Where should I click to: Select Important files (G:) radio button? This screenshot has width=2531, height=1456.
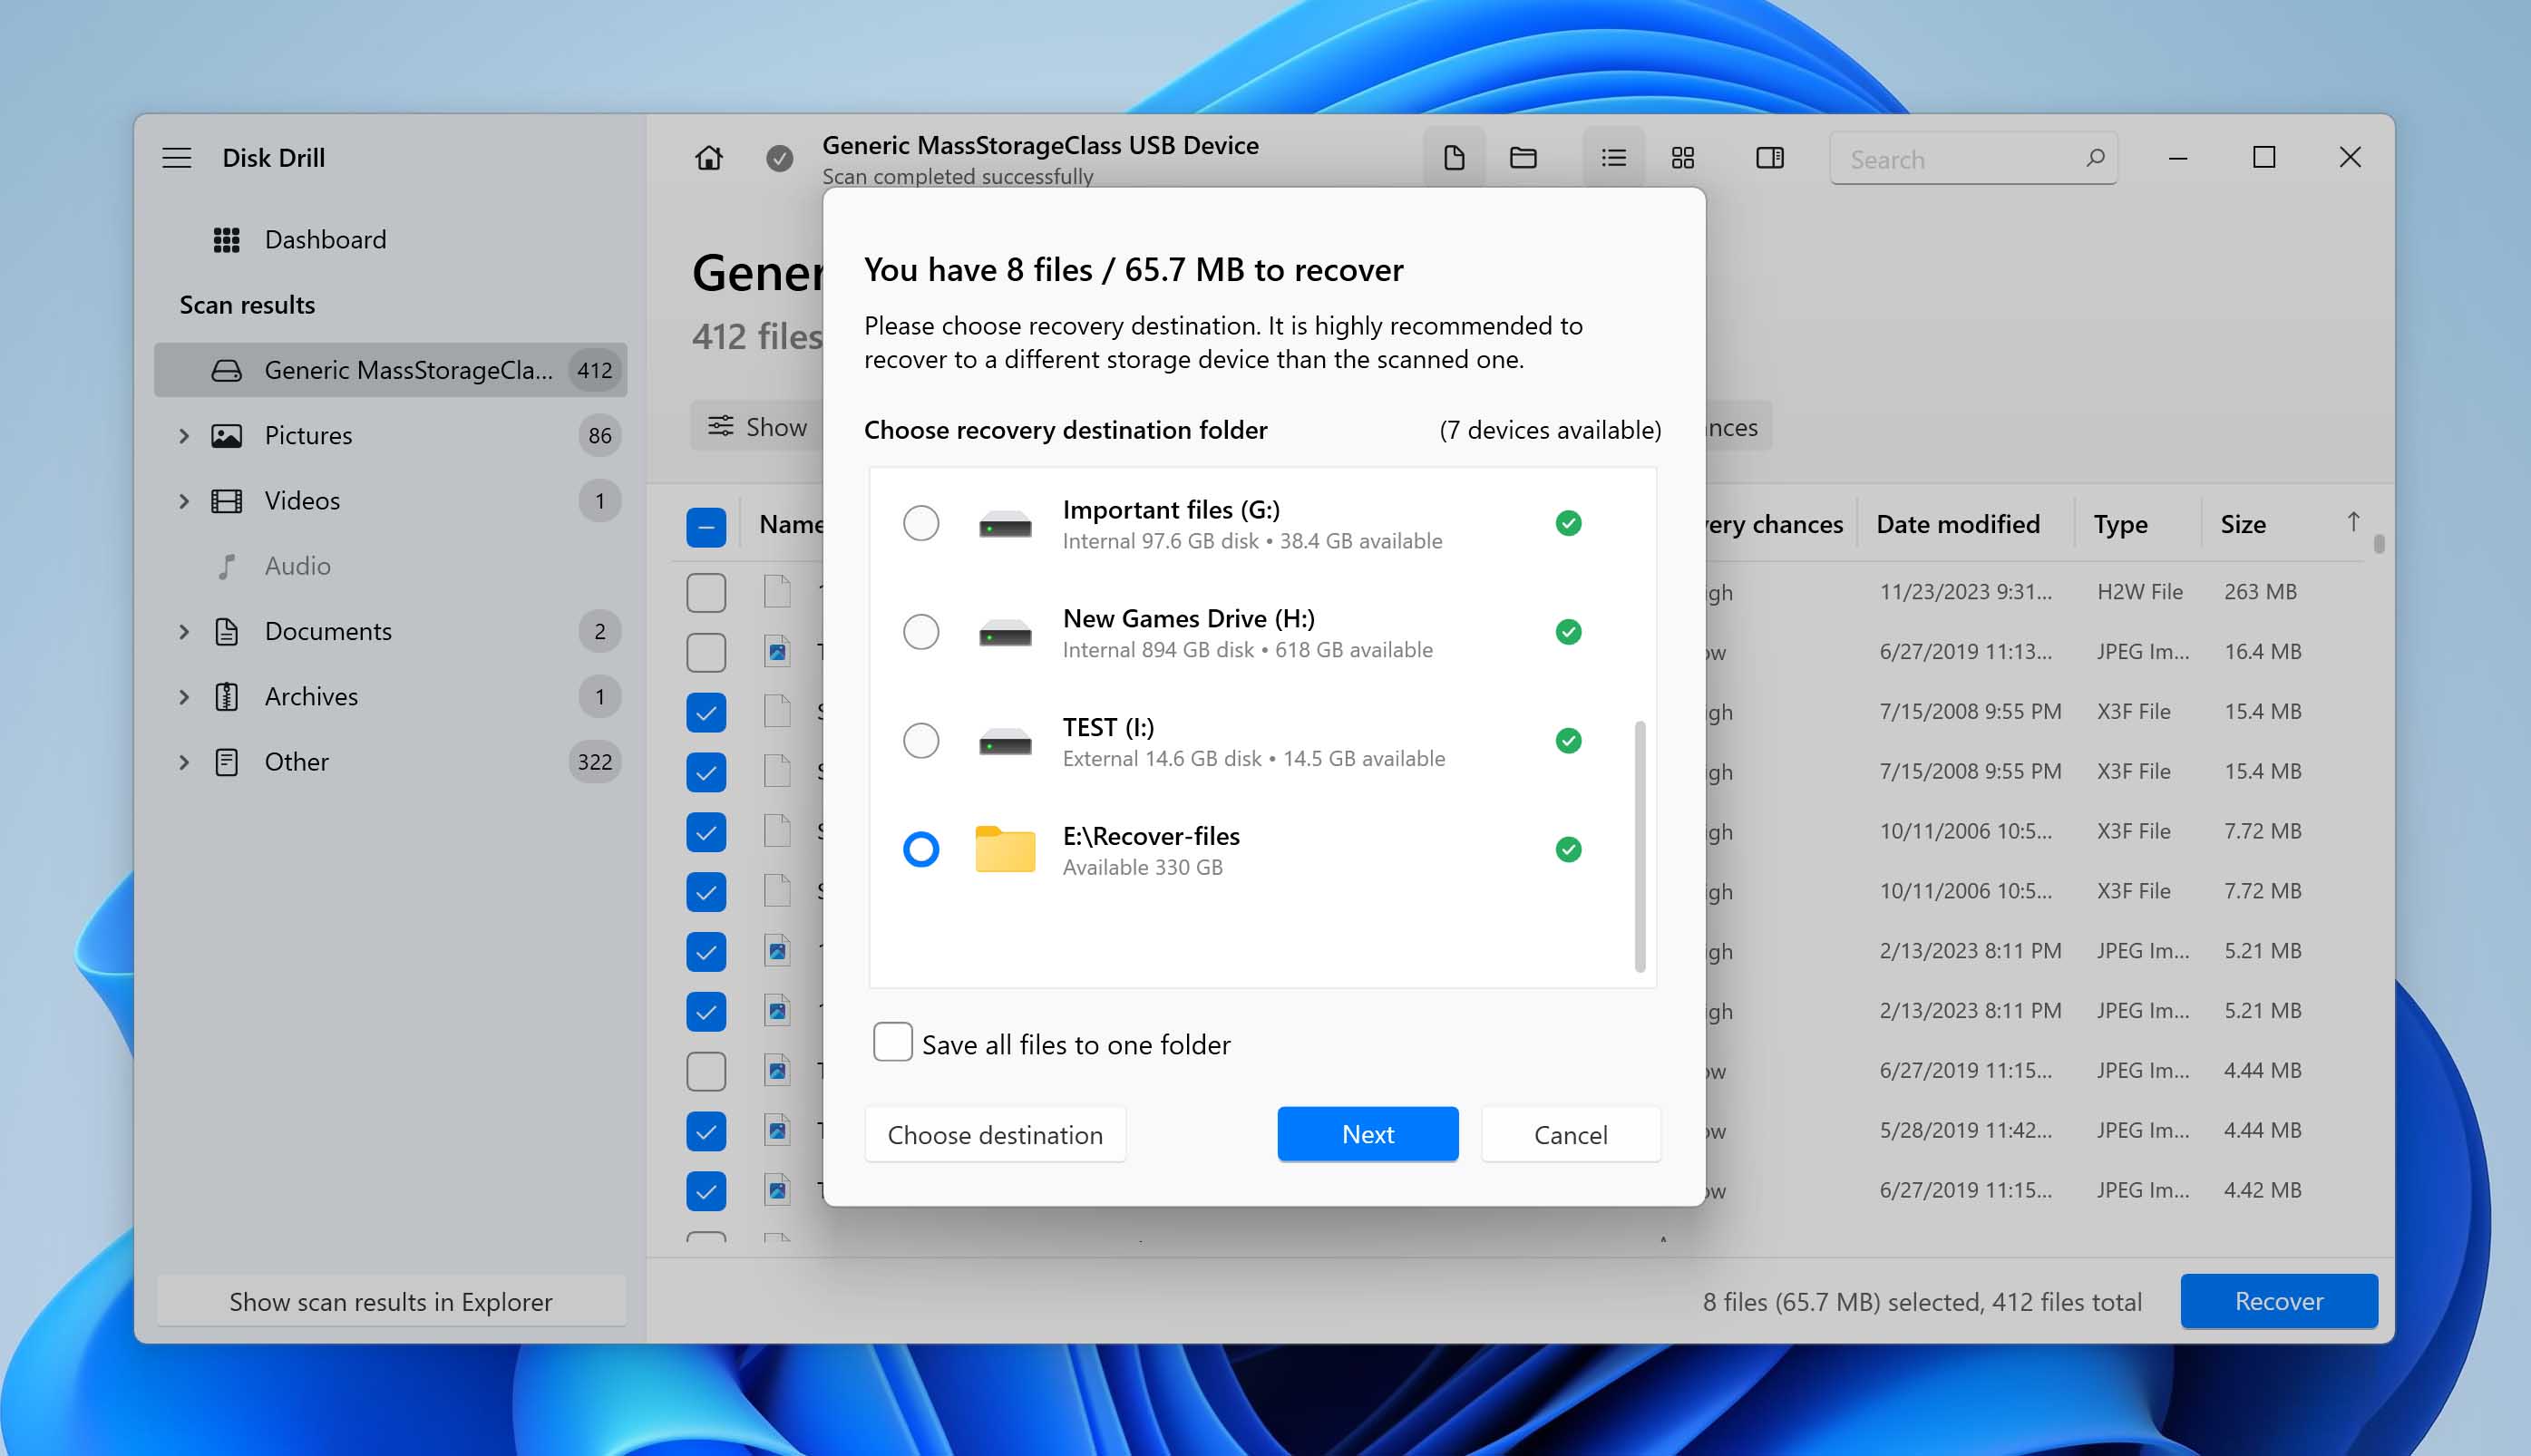(921, 523)
